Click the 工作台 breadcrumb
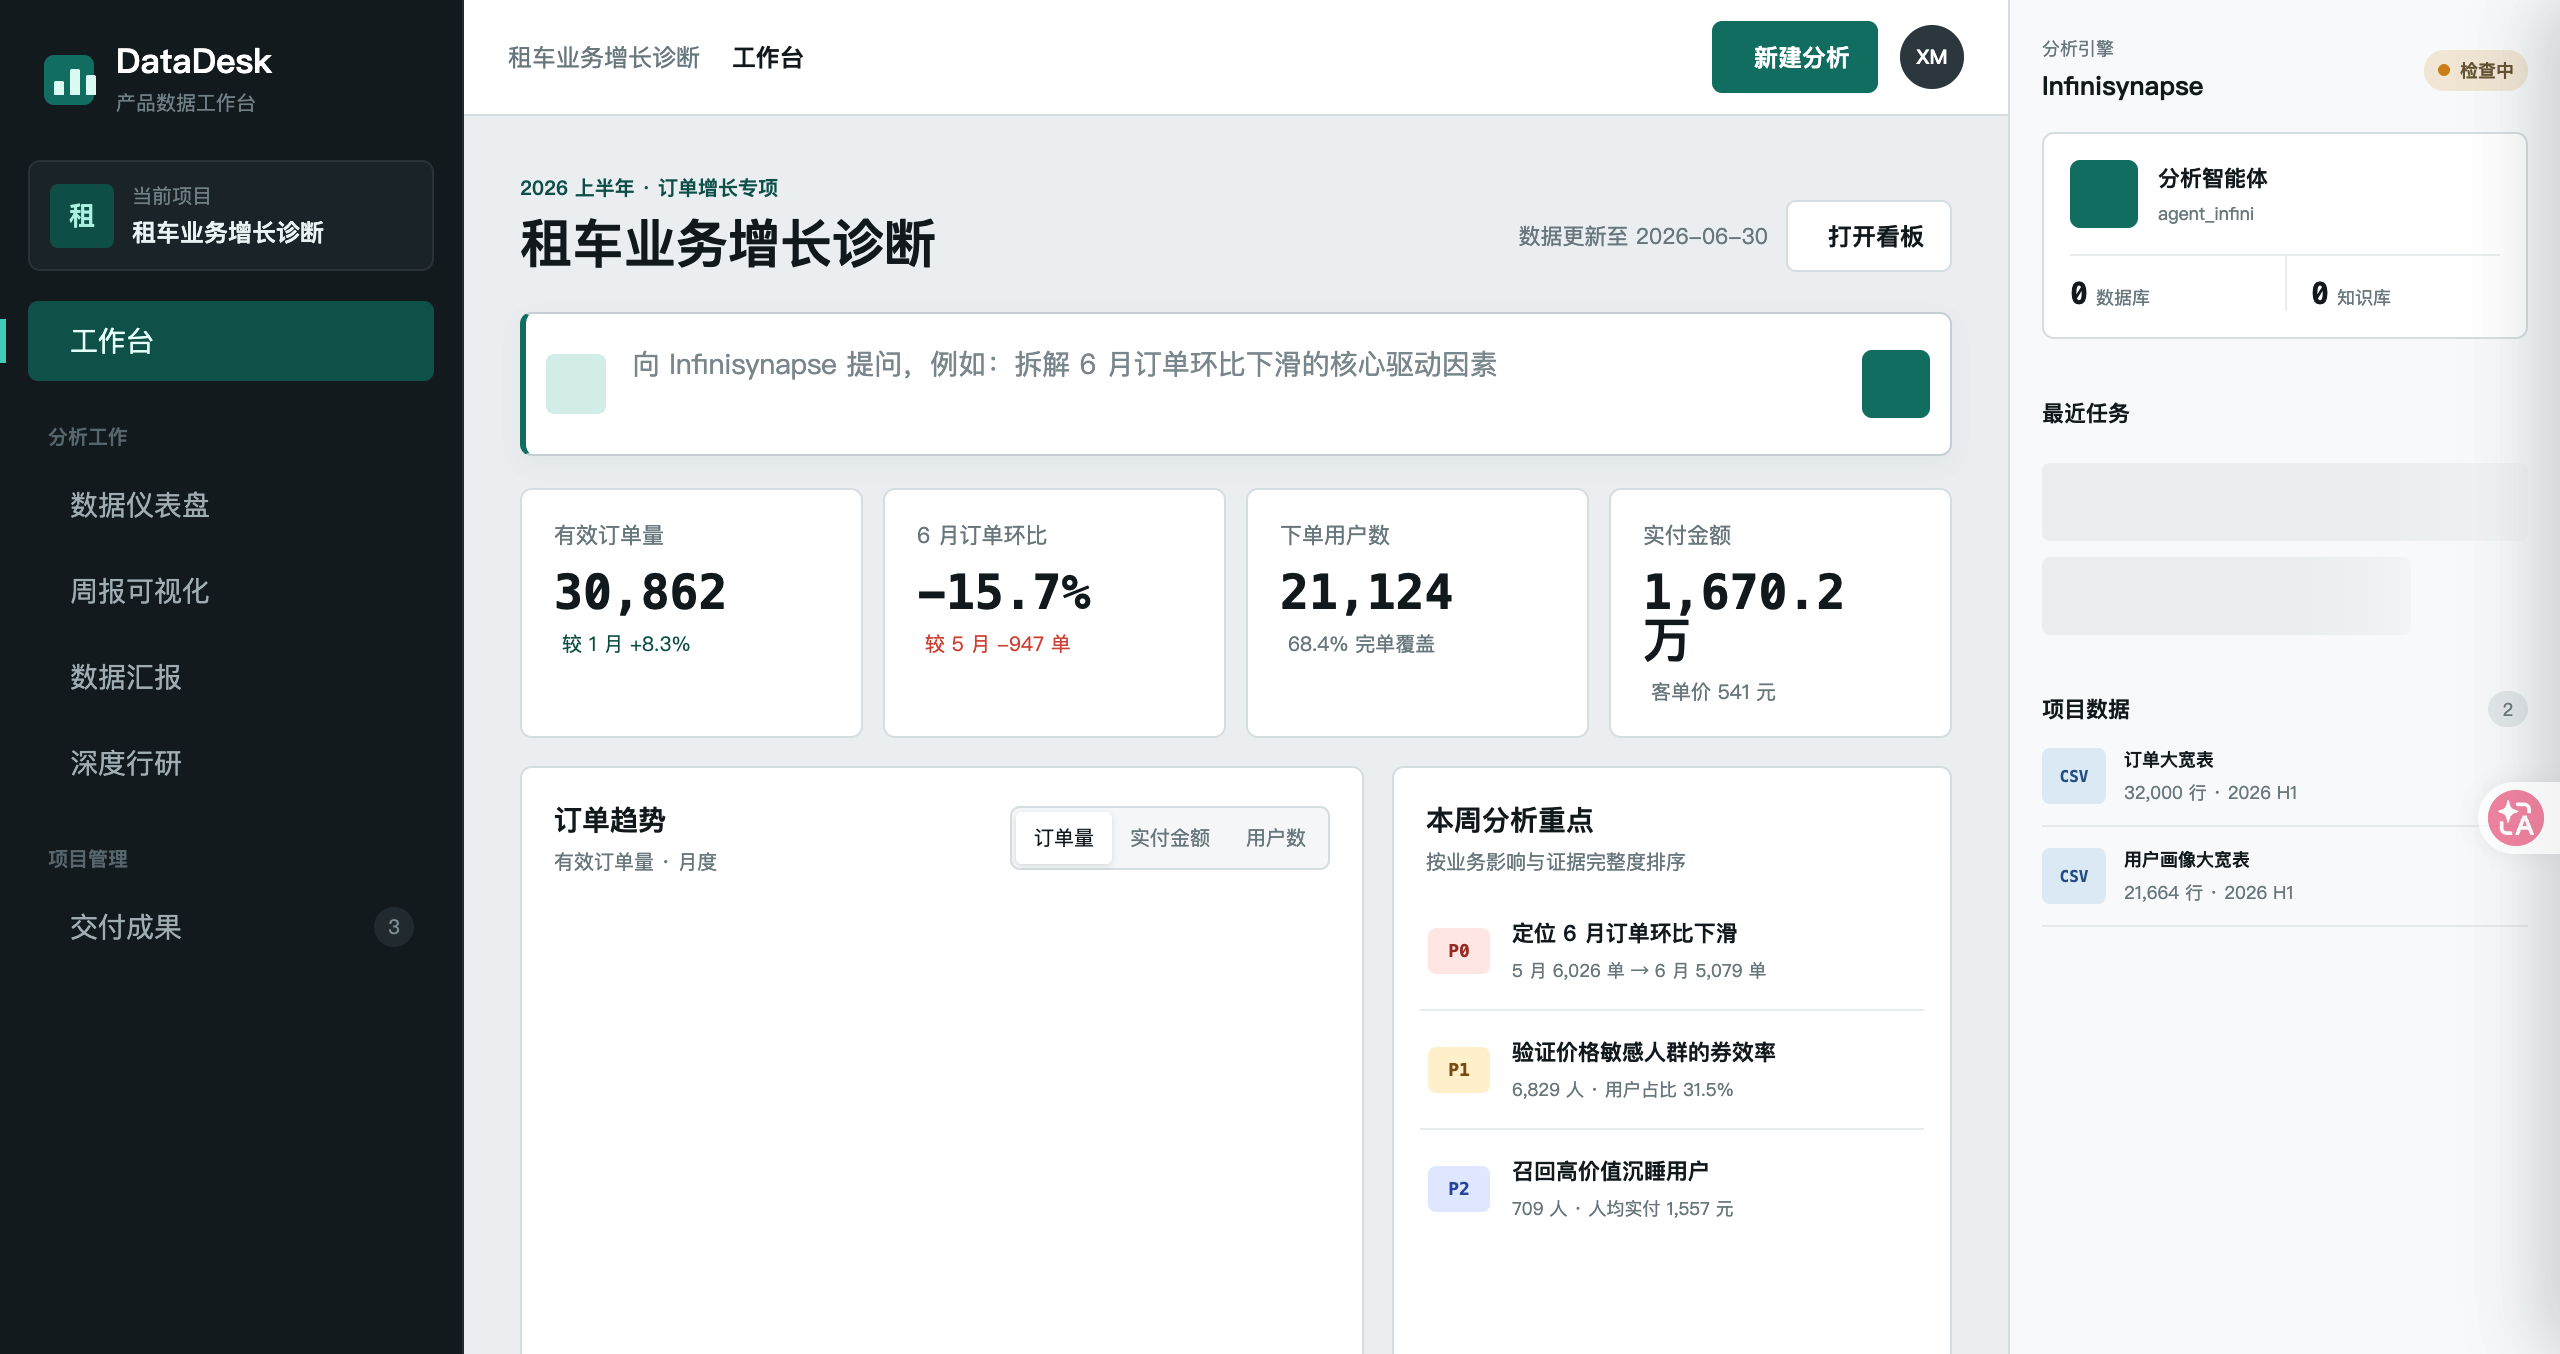The height and width of the screenshot is (1354, 2560). pyautogui.click(x=768, y=57)
